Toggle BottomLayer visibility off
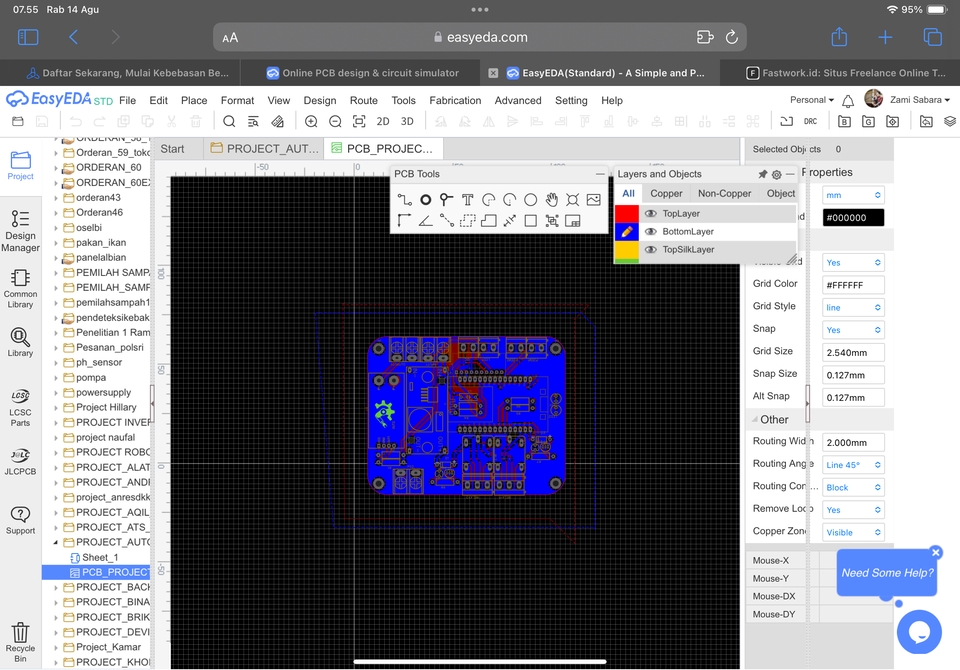Viewport: 960px width, 670px height. click(x=652, y=231)
